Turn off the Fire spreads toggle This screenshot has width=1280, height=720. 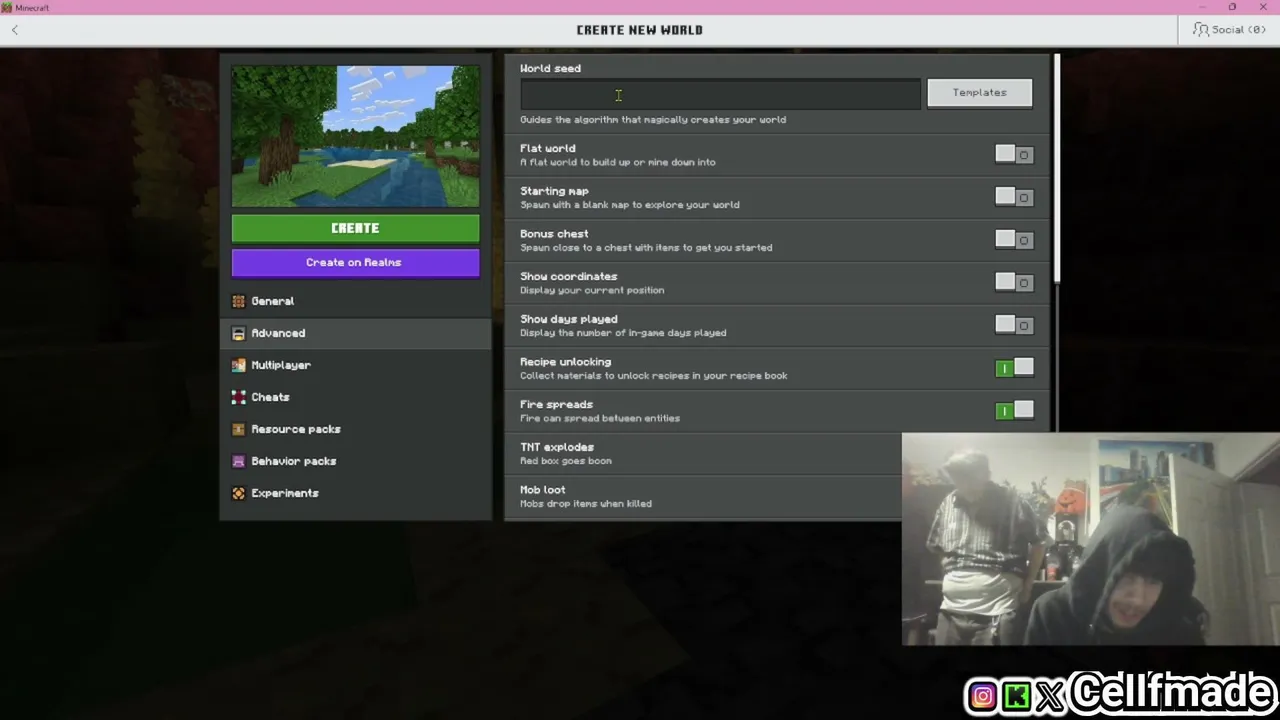pos(1014,410)
